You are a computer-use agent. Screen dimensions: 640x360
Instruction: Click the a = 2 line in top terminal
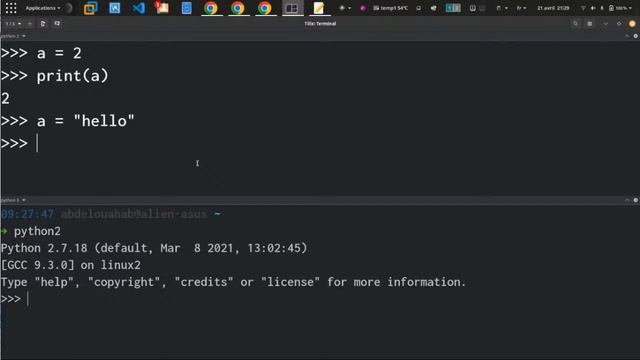coord(41,53)
